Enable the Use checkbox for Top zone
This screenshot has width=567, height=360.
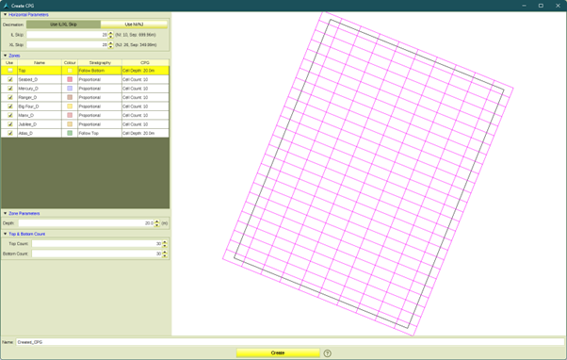(x=10, y=70)
